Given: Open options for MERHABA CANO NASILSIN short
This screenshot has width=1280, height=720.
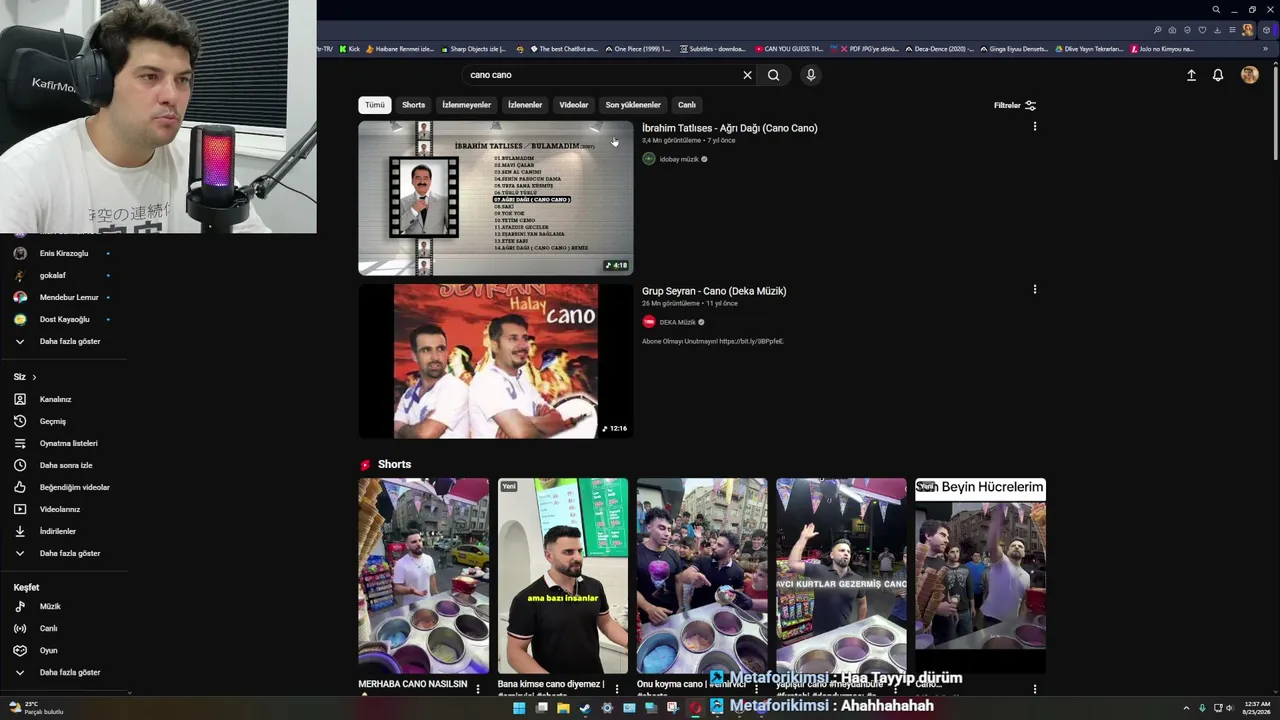Looking at the screenshot, I should click(478, 689).
